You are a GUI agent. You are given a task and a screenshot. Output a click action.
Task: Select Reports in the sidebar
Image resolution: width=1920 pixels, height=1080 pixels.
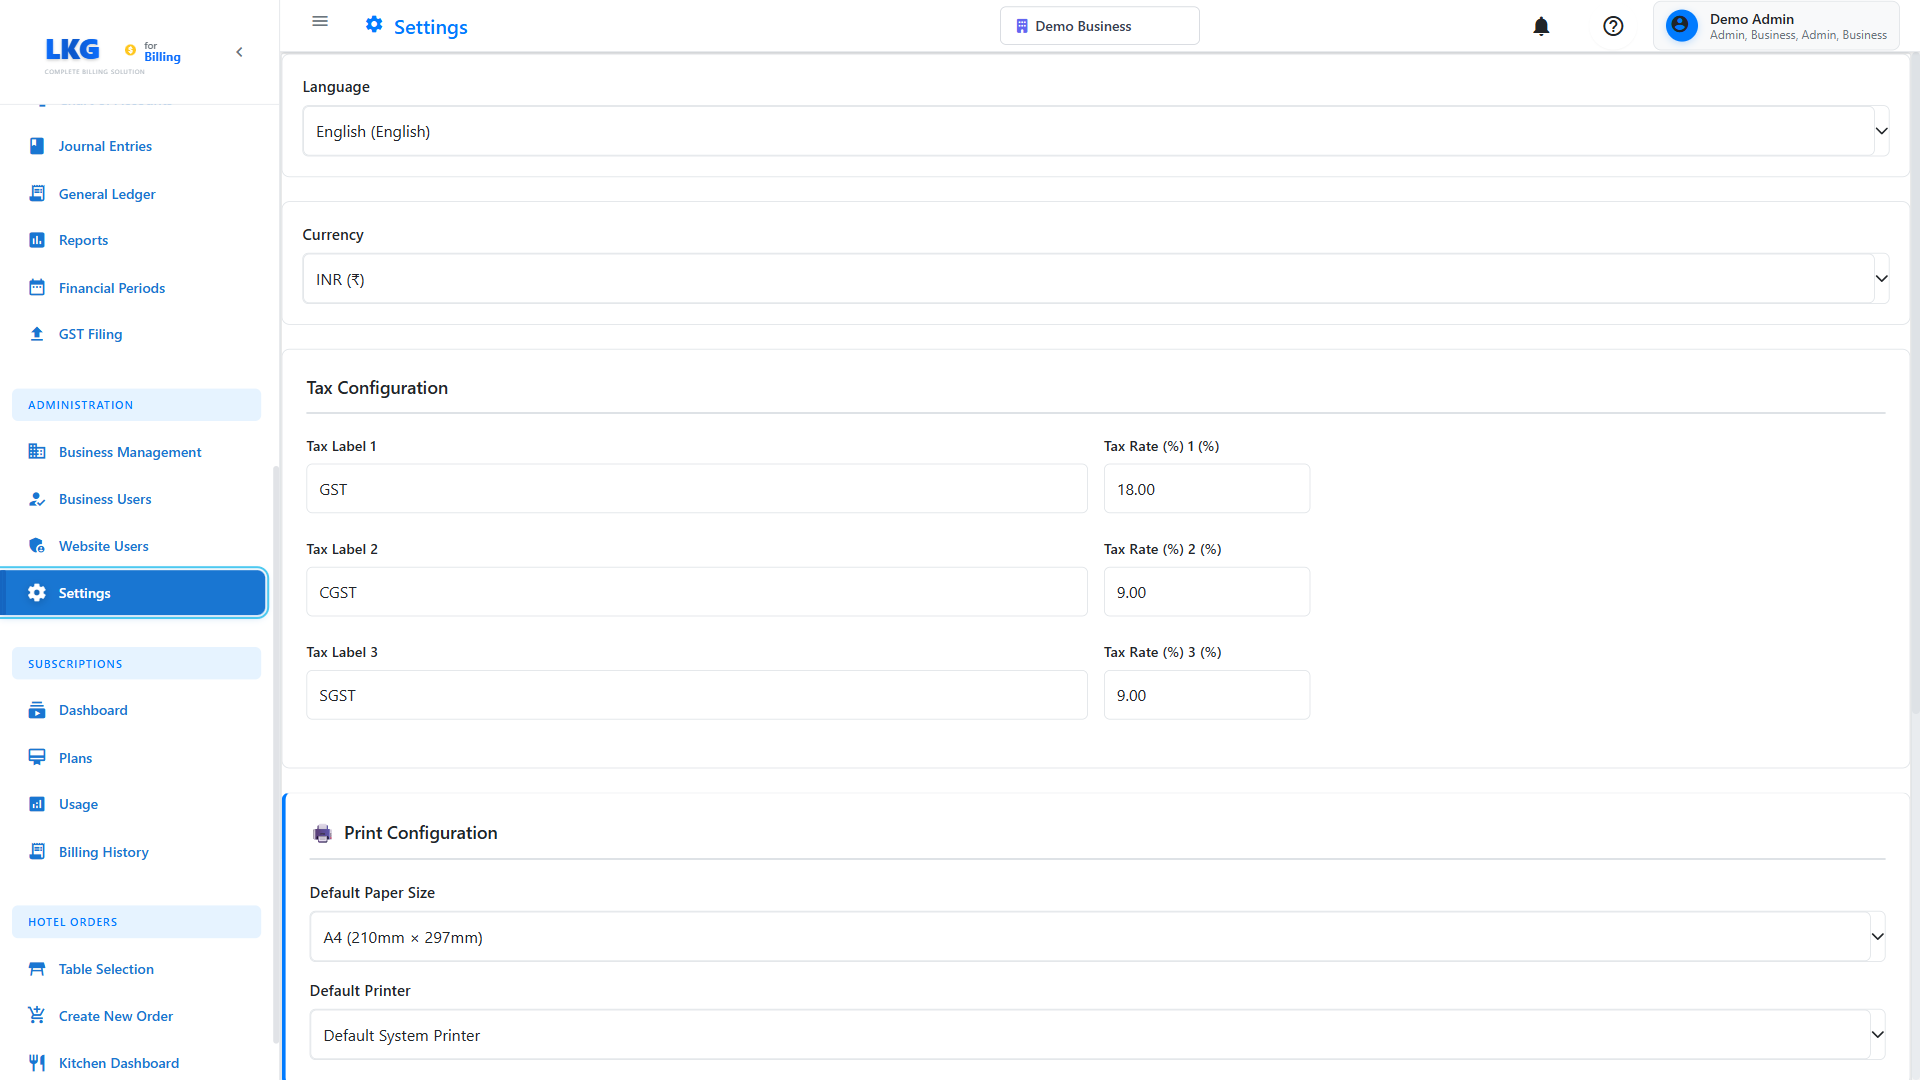click(x=83, y=240)
